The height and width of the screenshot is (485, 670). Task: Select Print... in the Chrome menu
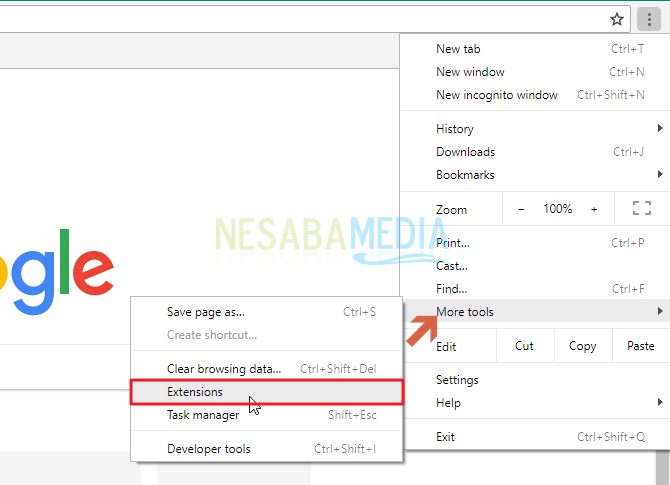tap(535, 243)
